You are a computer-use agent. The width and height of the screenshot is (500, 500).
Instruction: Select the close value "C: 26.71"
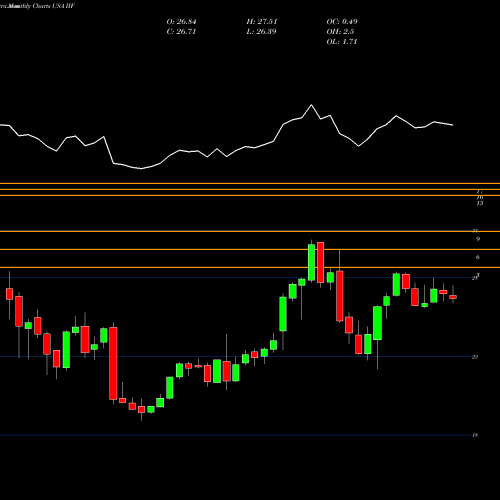pos(181,32)
